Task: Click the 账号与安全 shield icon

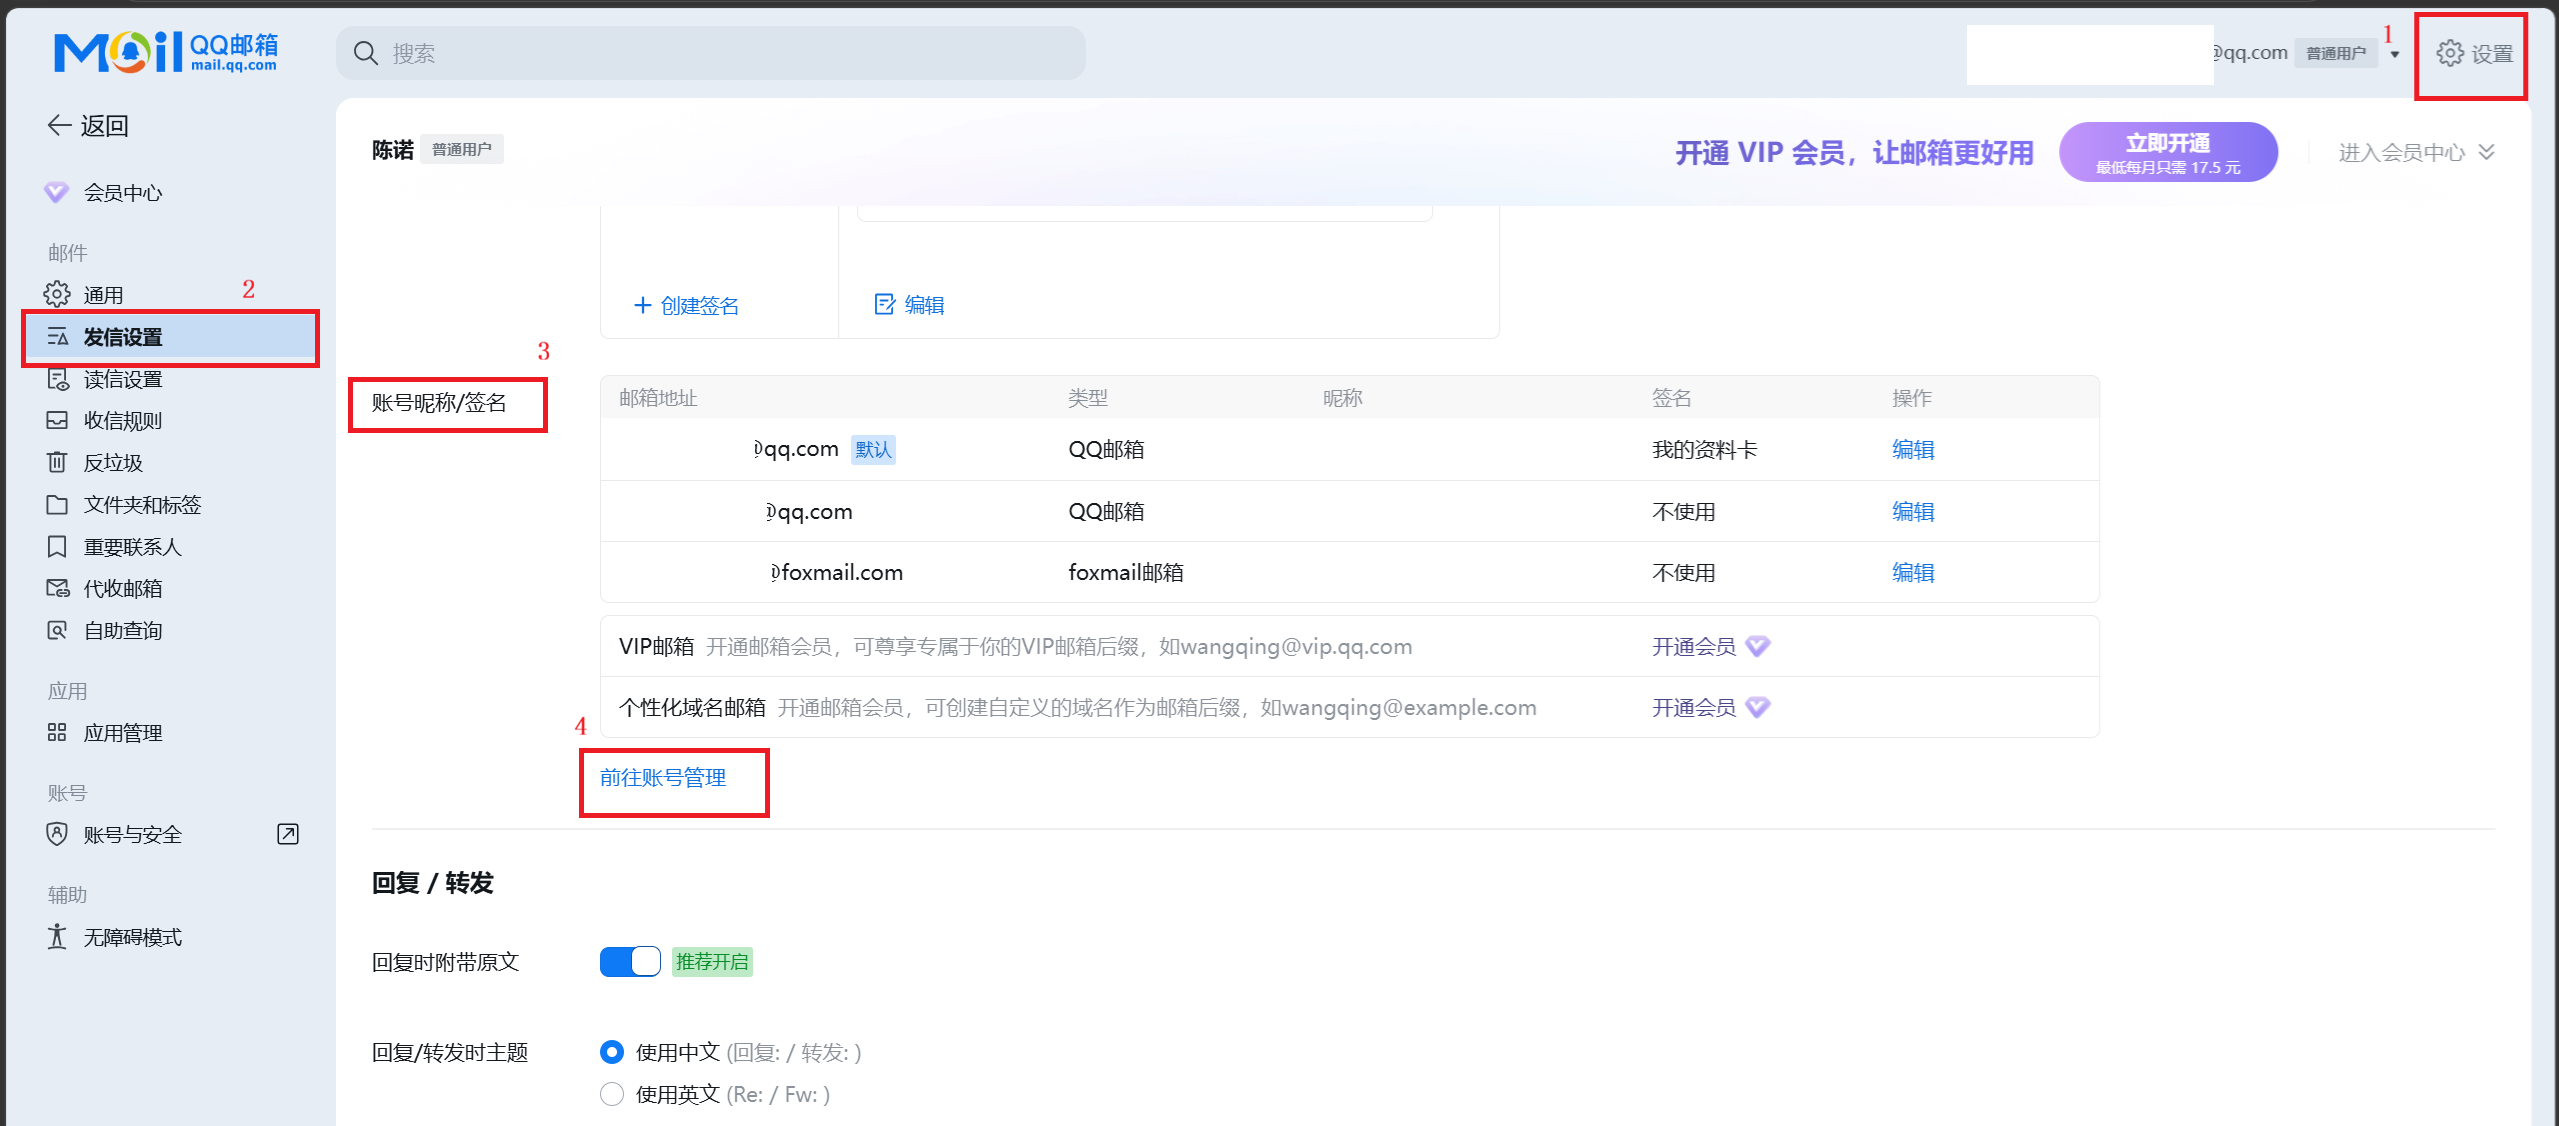Action: (x=57, y=834)
